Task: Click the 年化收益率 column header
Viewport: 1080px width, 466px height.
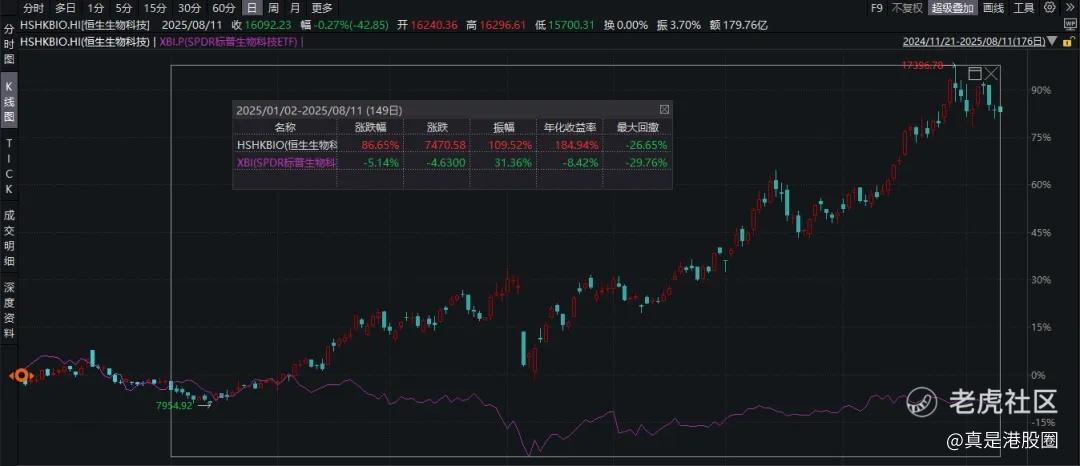Action: (570, 127)
